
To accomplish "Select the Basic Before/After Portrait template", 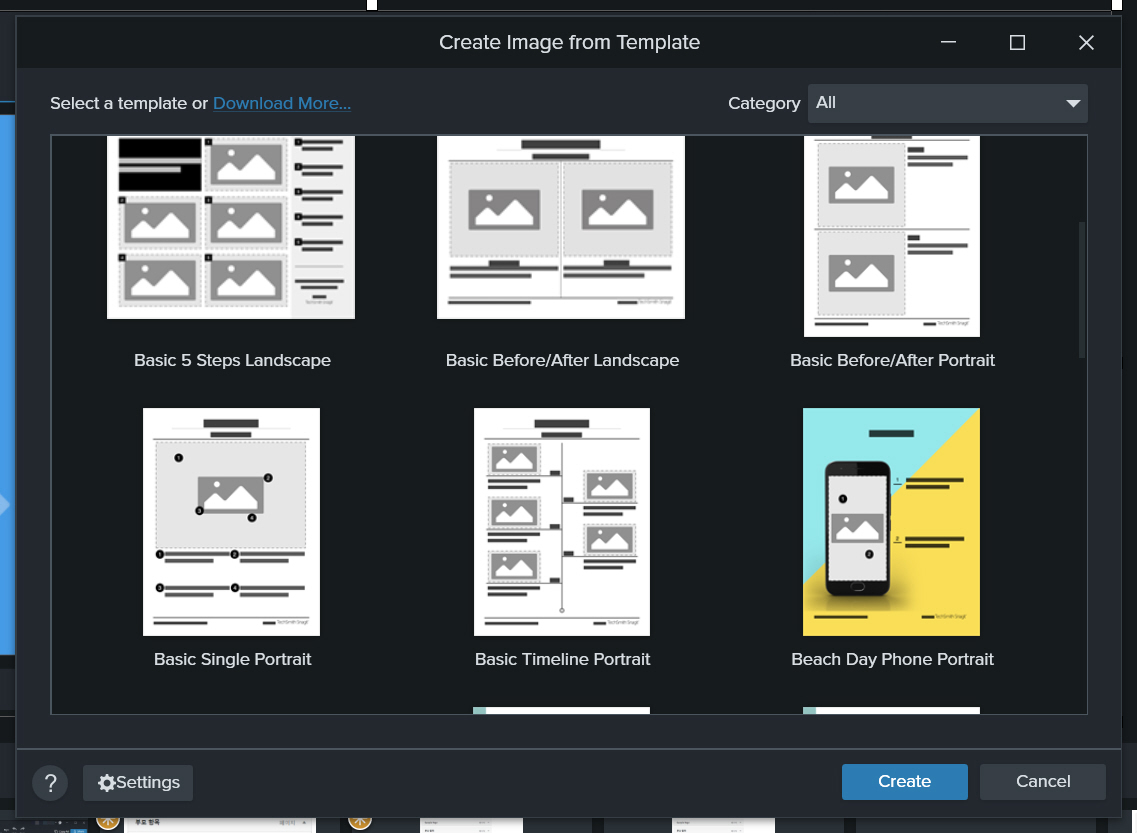I will click(x=891, y=236).
